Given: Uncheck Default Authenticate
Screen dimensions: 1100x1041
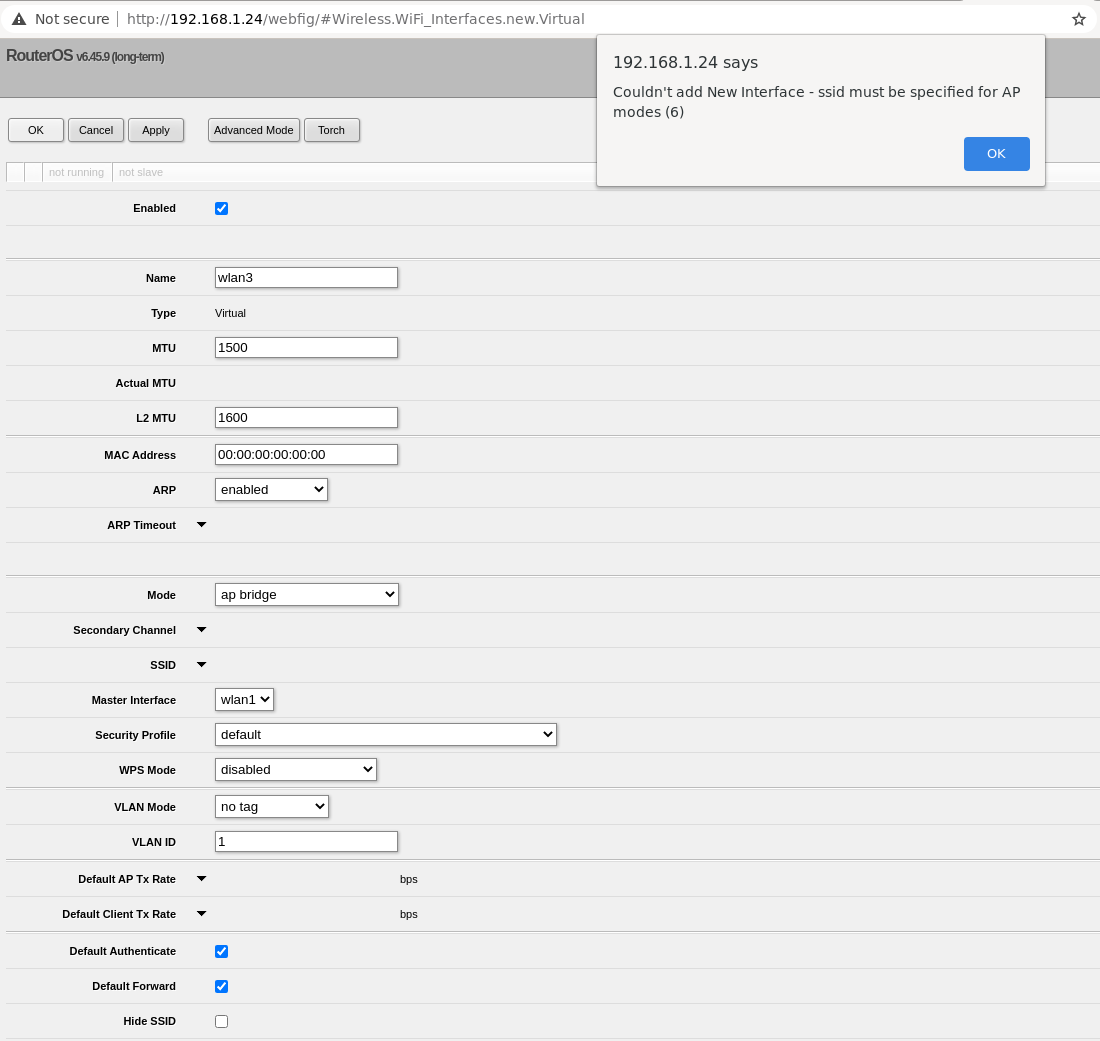Looking at the screenshot, I should coord(221,951).
